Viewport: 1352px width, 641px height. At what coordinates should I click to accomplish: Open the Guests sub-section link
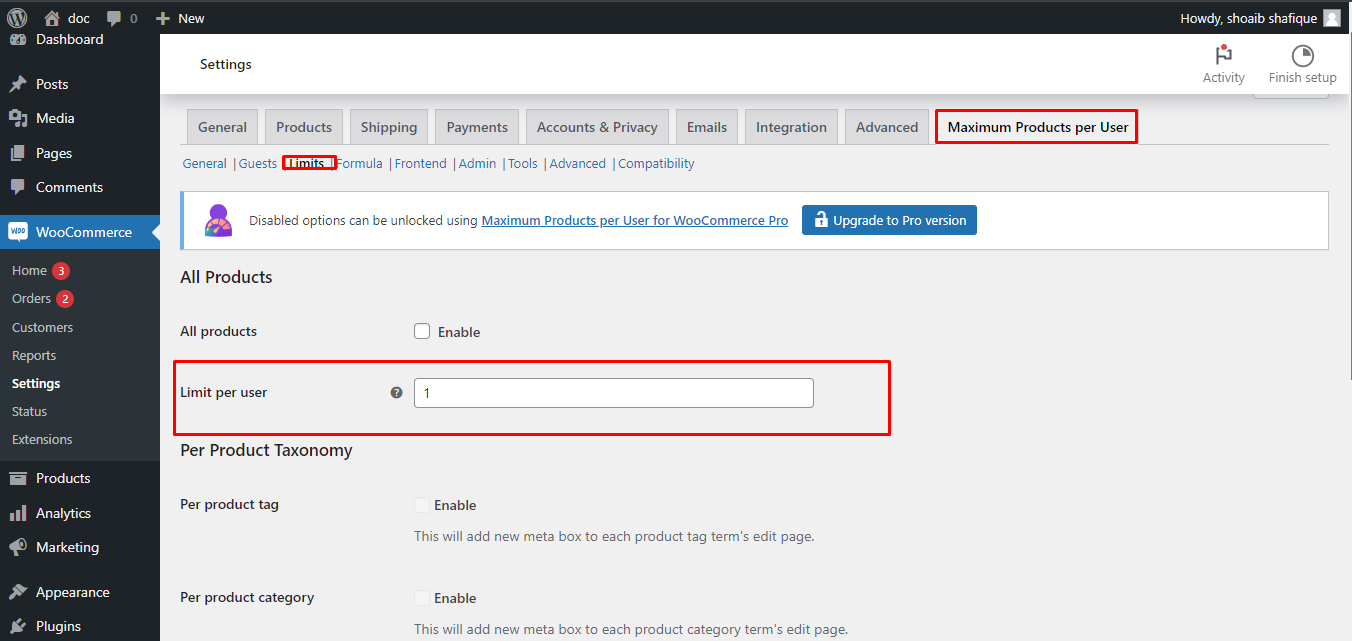click(258, 164)
